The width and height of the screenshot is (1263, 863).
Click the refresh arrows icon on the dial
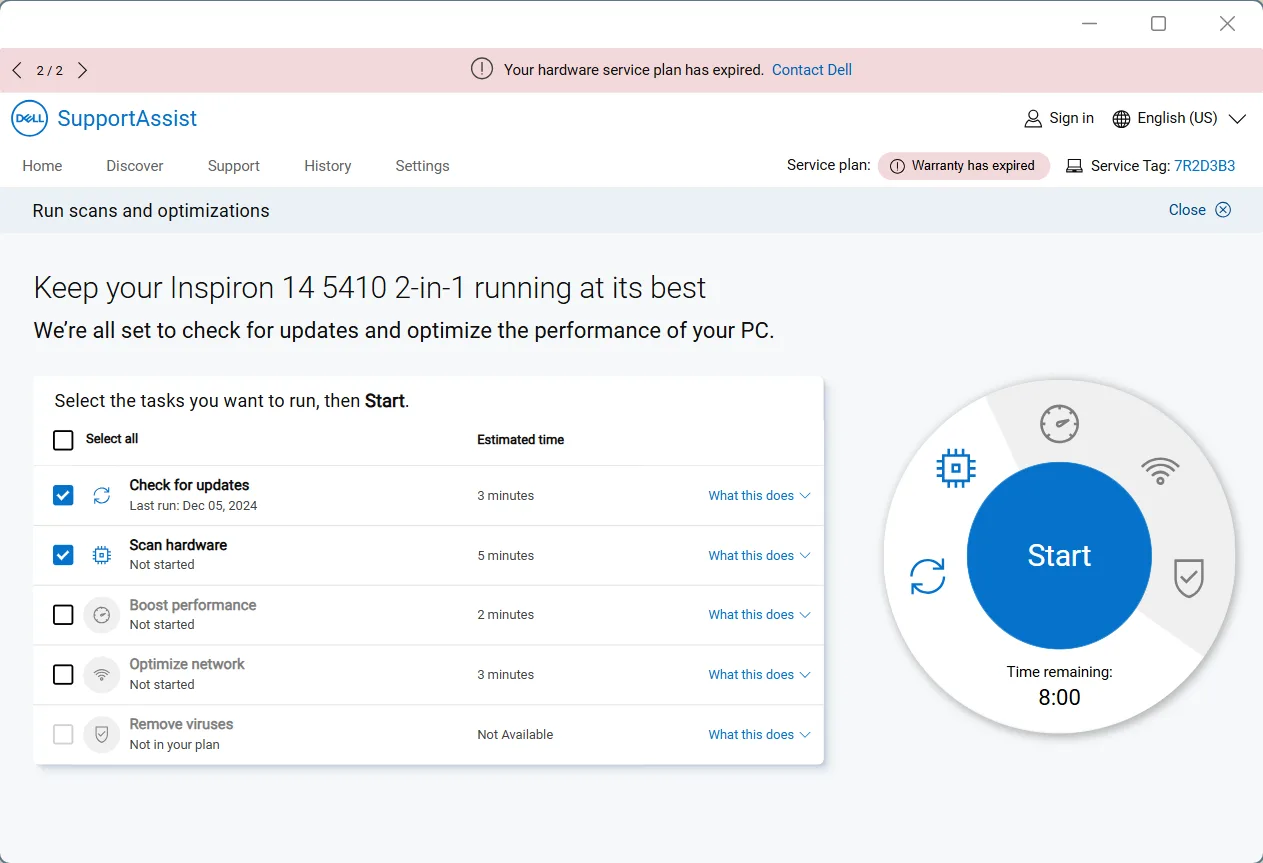(x=928, y=577)
